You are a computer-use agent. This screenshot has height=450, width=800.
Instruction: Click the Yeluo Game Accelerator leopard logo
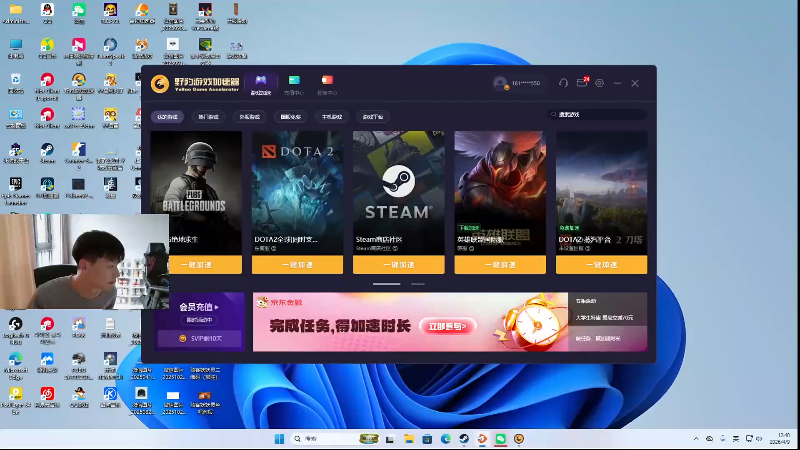tap(160, 84)
